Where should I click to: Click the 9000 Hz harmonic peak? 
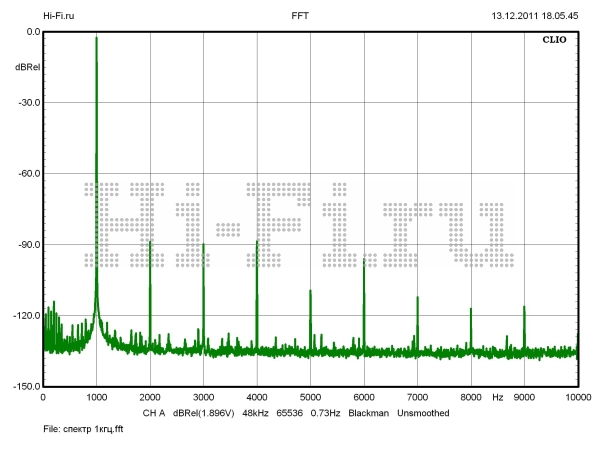tap(524, 308)
